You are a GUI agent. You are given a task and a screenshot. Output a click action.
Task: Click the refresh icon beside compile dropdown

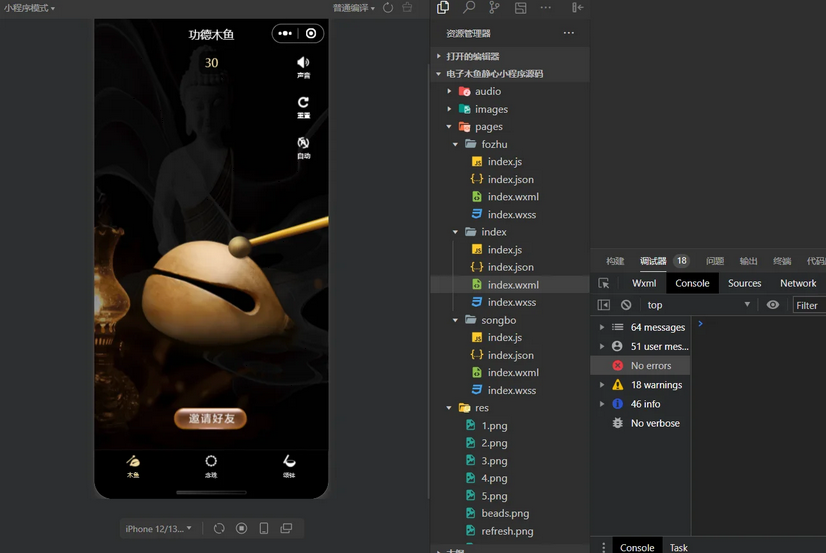point(388,8)
